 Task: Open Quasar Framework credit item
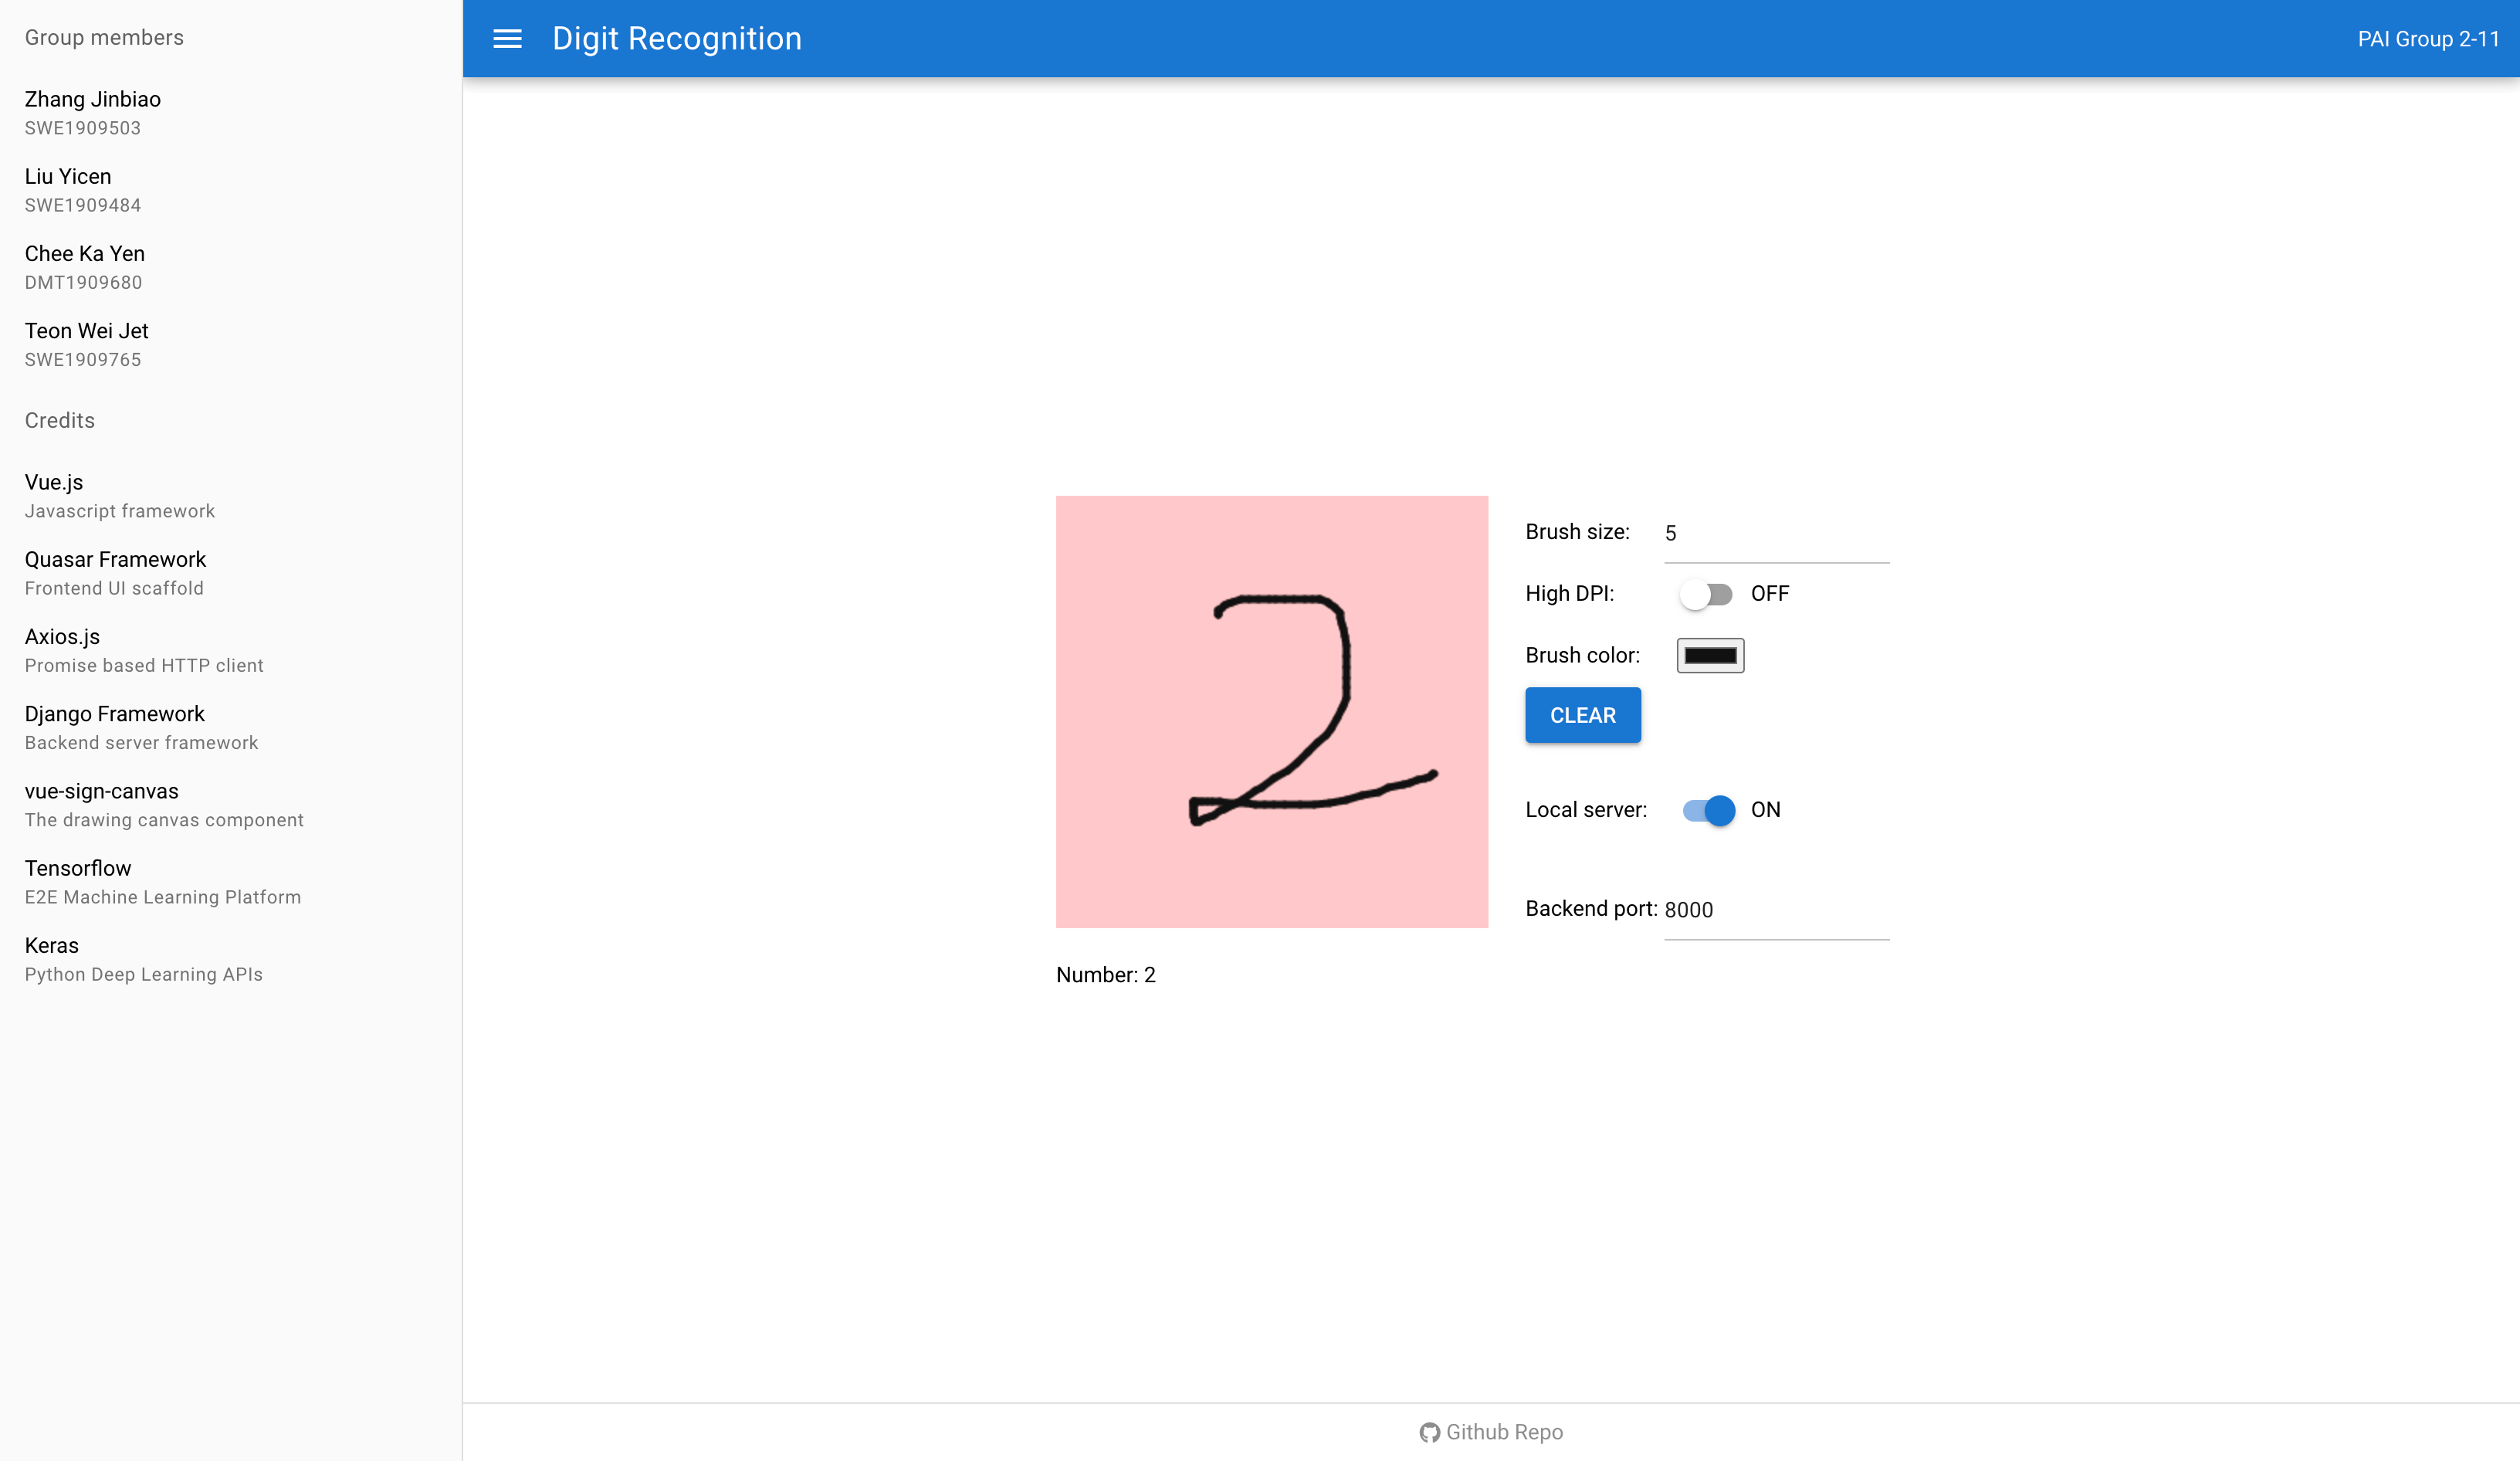tap(115, 572)
